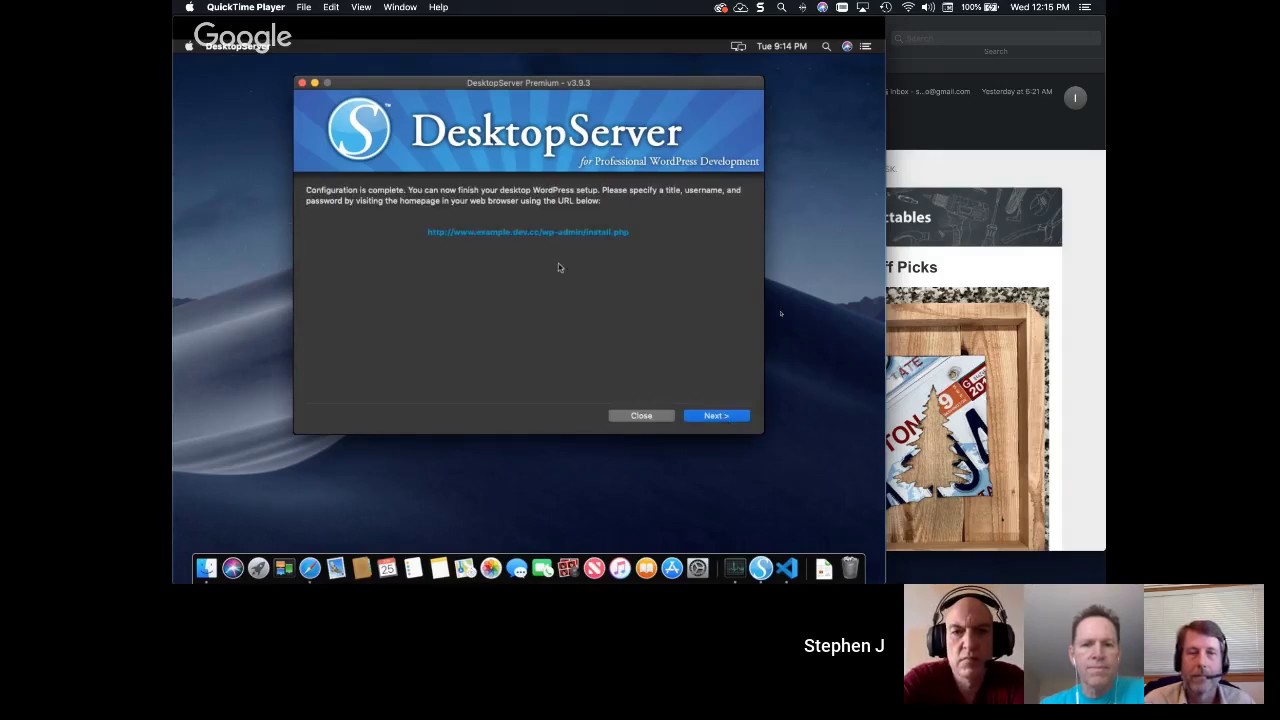Viewport: 1280px width, 720px height.
Task: Open Maps from the dock
Action: (465, 569)
